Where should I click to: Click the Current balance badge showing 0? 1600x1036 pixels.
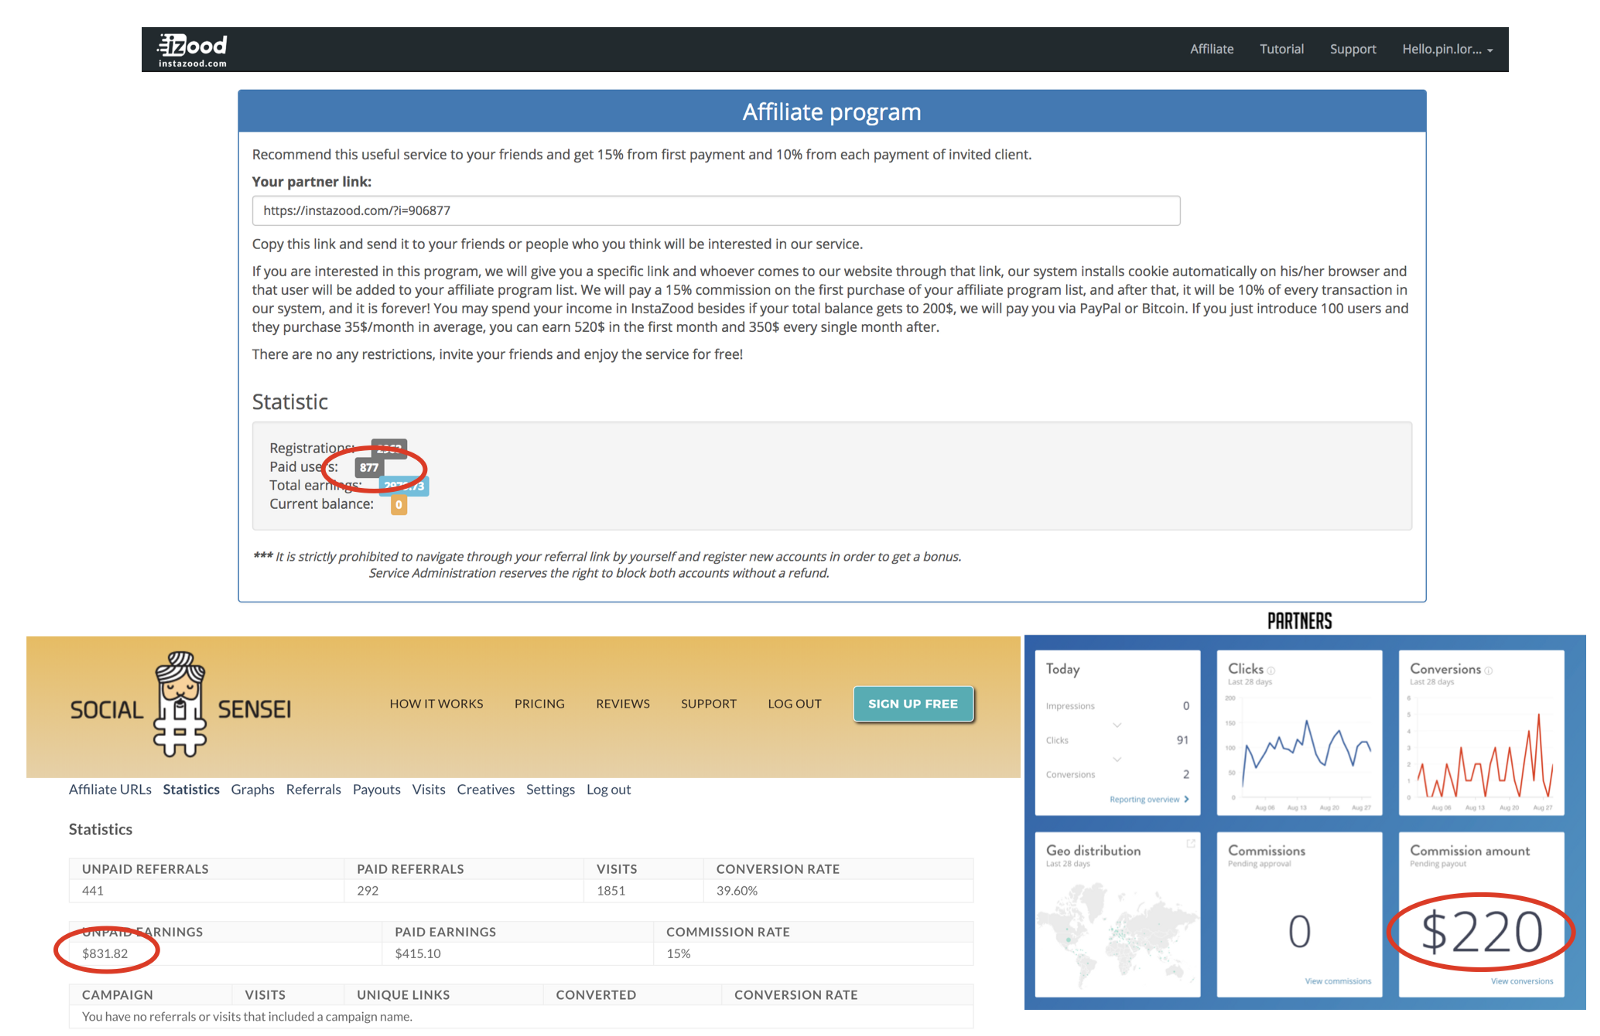point(398,505)
